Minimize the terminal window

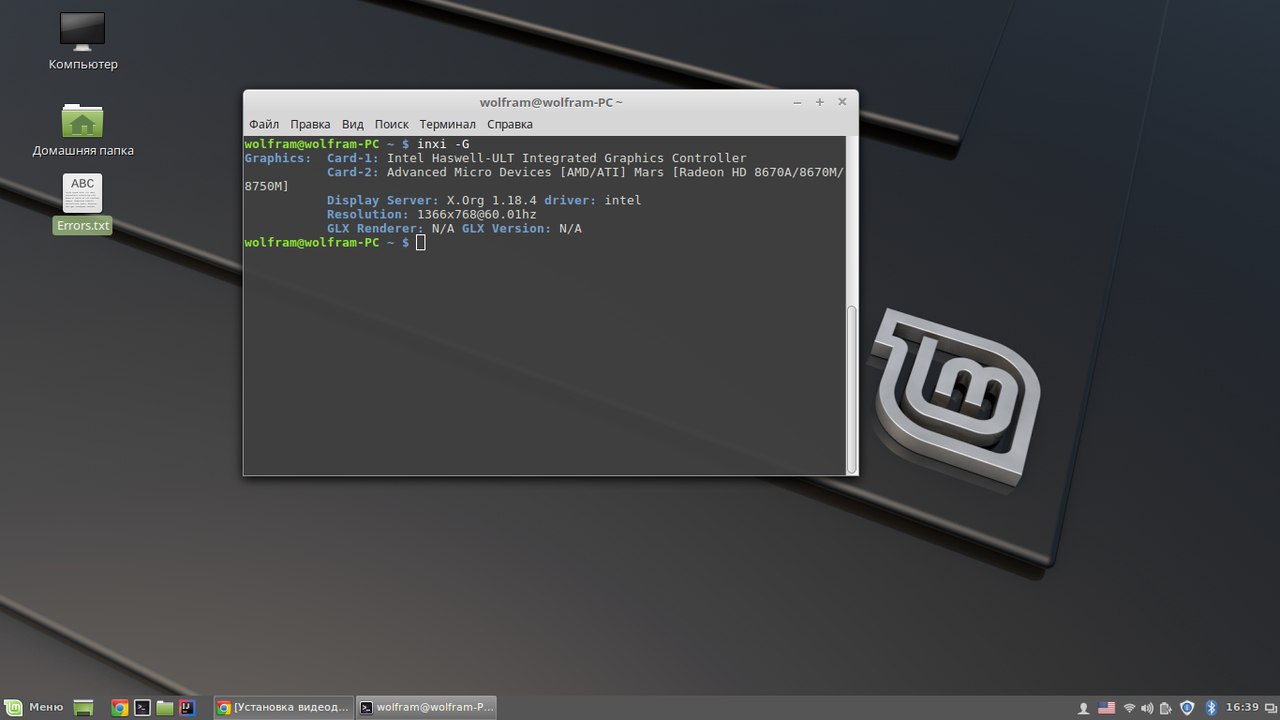(x=797, y=102)
